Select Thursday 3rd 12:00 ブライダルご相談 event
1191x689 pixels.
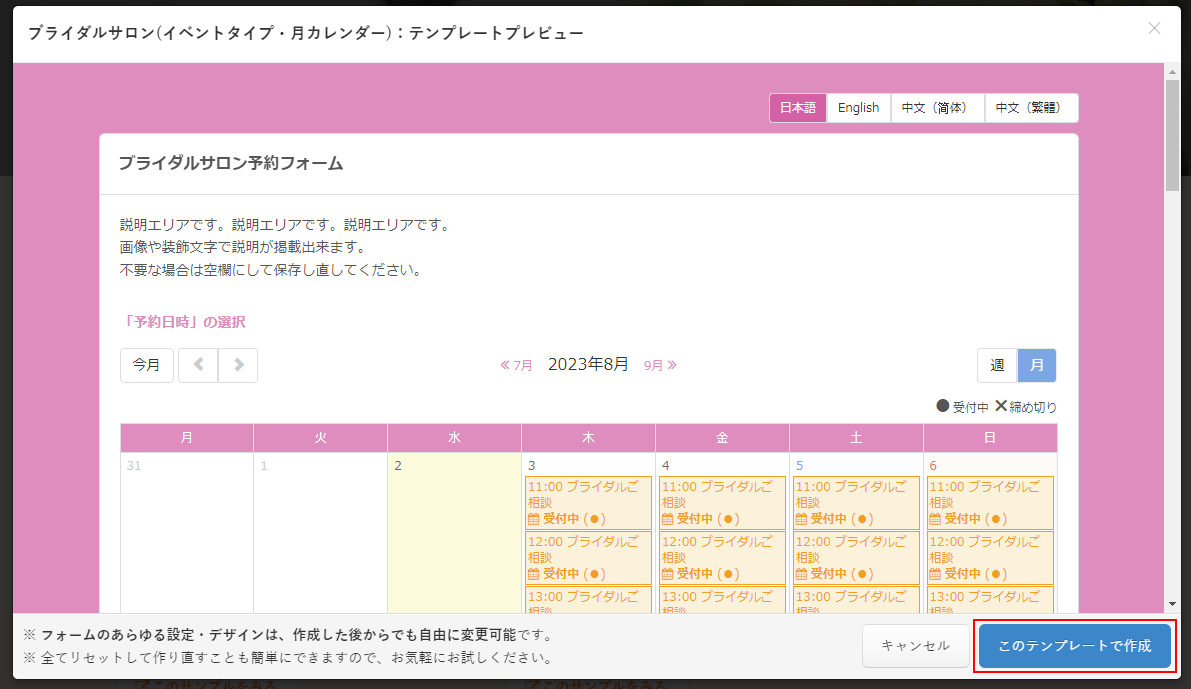(588, 557)
